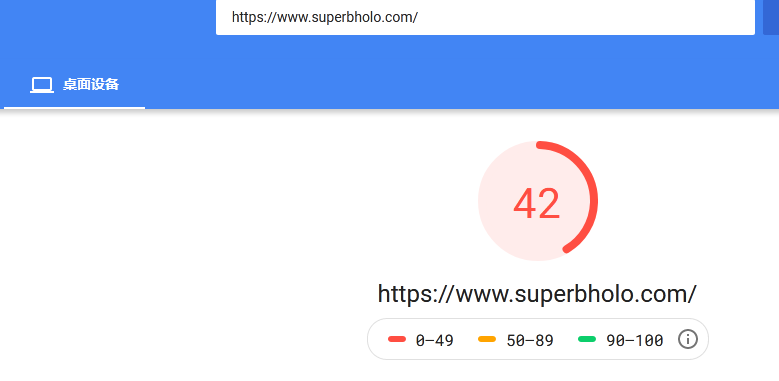This screenshot has width=779, height=381.
Task: Click the blank white area left of the gauge
Action: click(199, 224)
